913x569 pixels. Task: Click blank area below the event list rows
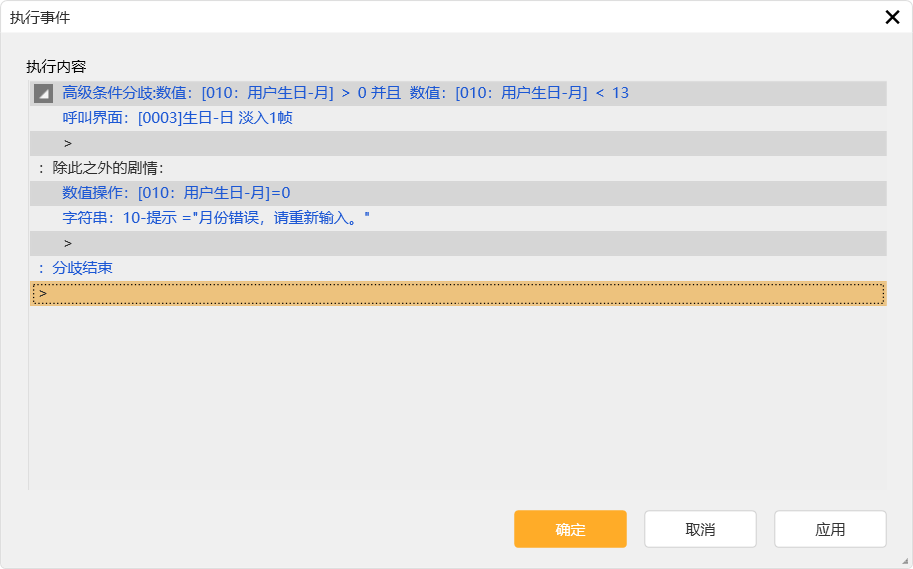(x=458, y=400)
